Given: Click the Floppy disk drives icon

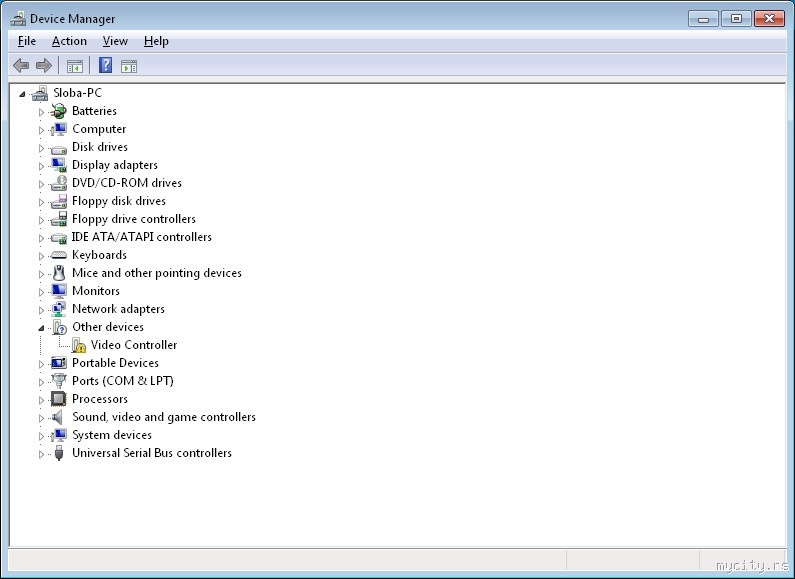Looking at the screenshot, I should pyautogui.click(x=59, y=201).
